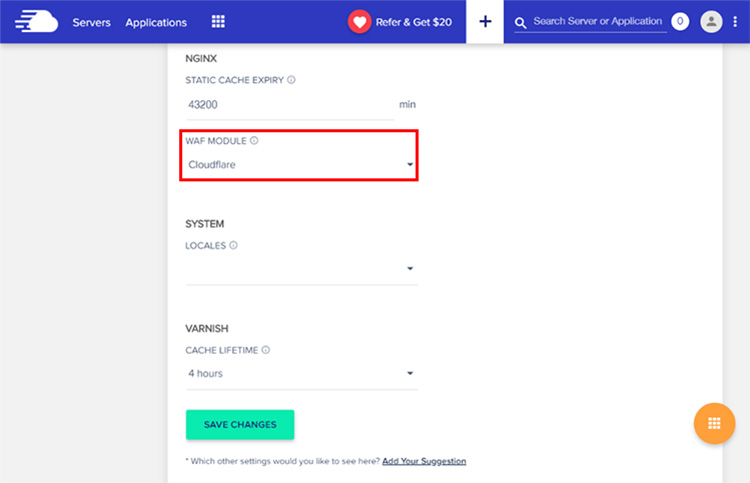Click the plus add button in navbar
Image resolution: width=750 pixels, height=483 pixels.
[x=485, y=22]
